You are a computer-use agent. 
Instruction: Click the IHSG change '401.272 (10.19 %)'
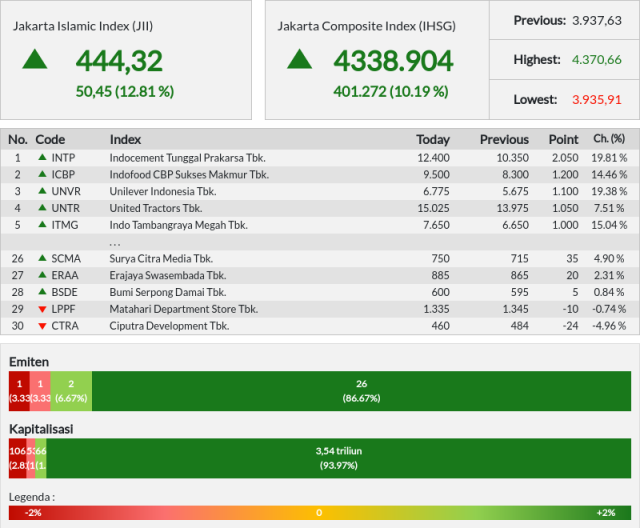pos(391,91)
